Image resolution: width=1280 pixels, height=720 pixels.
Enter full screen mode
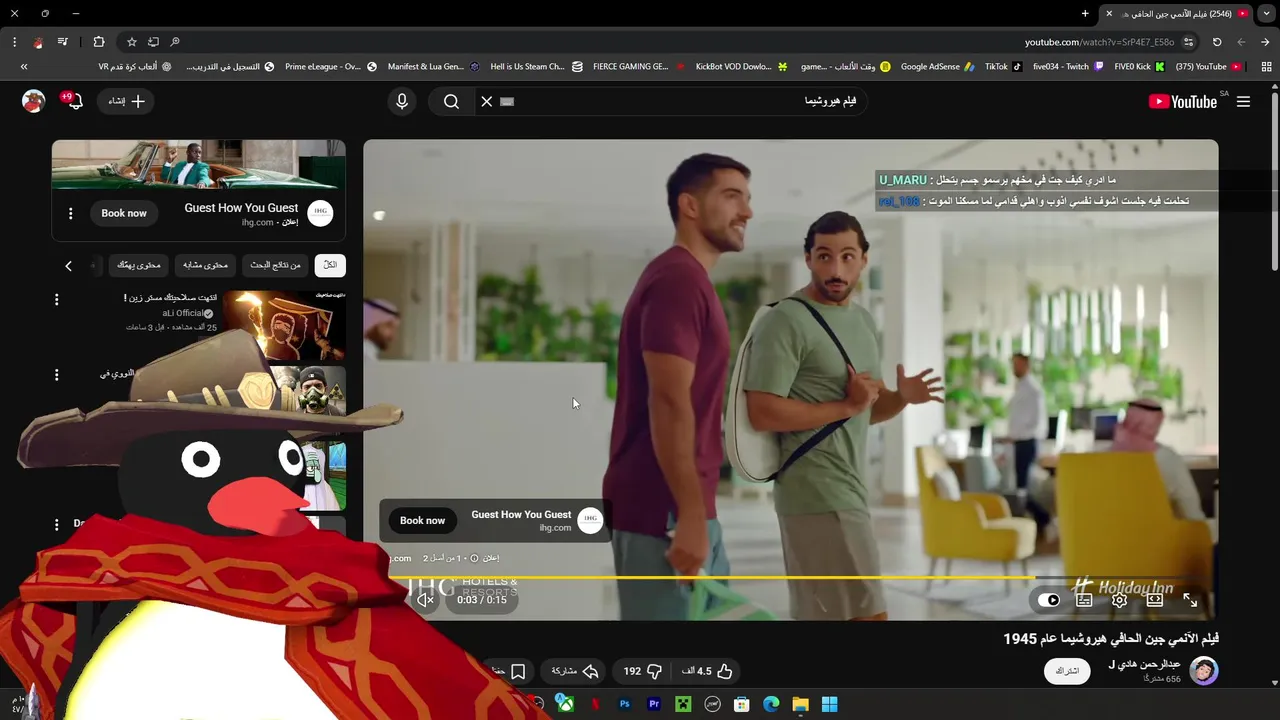coord(1190,600)
